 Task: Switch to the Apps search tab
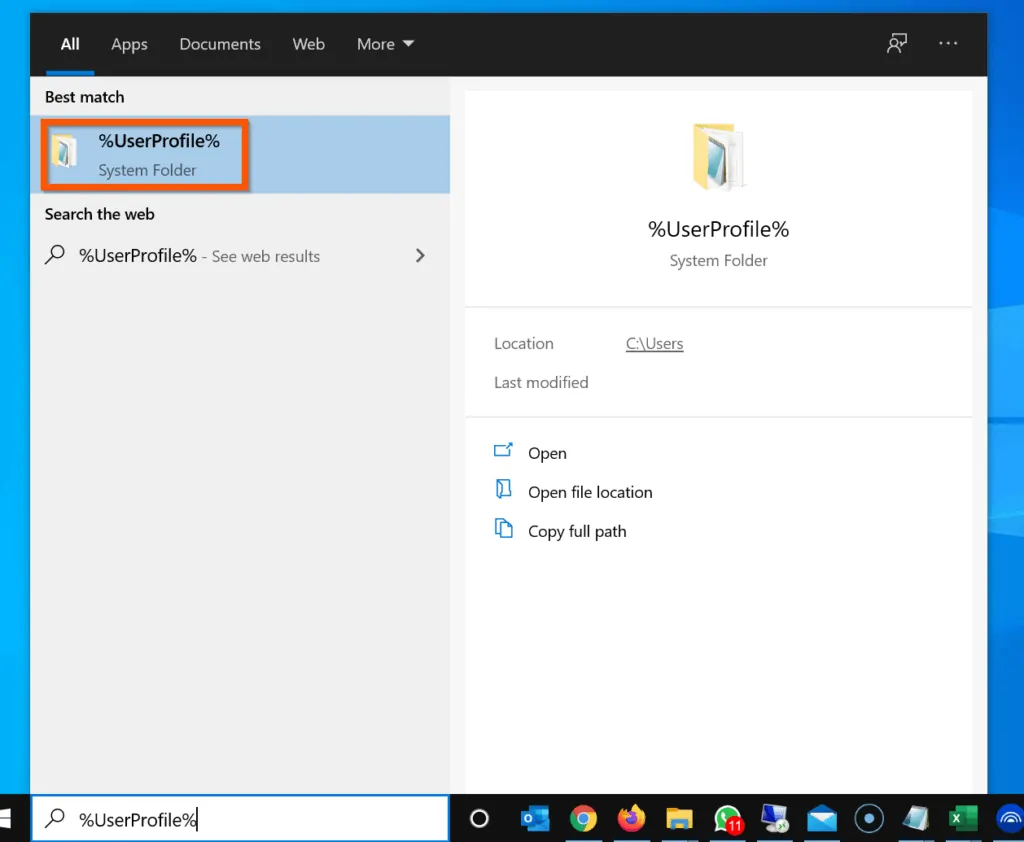click(129, 44)
